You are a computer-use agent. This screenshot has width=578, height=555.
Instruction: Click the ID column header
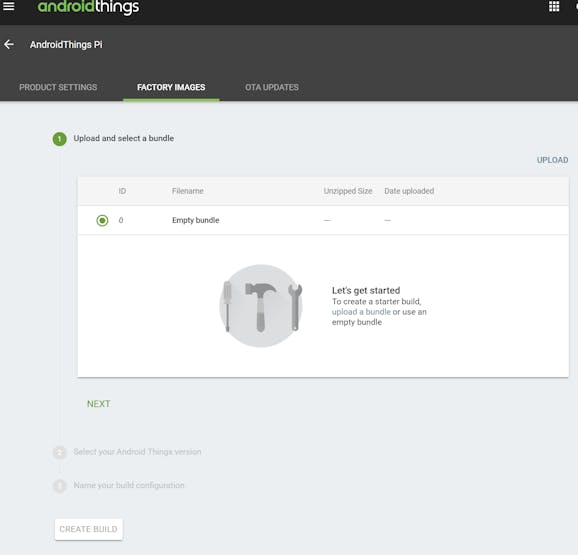point(122,191)
